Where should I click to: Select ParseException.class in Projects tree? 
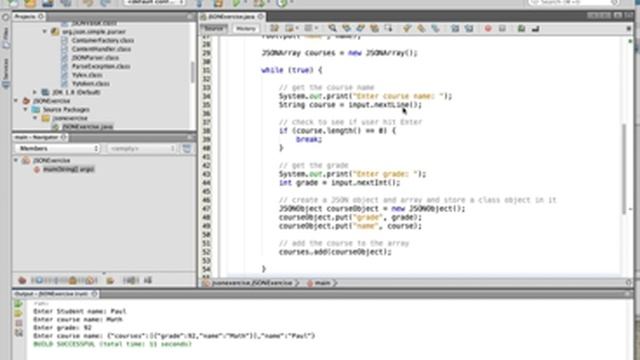pos(101,66)
